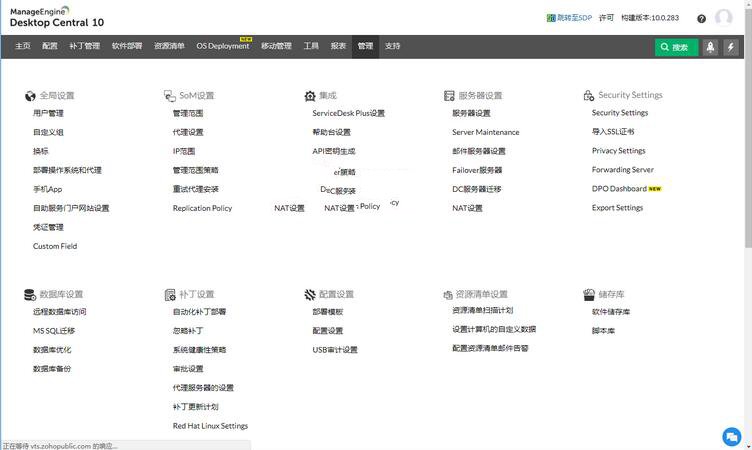Click the basket icon beside 储存库
Screen dimensions: 752x450
pyautogui.click(x=589, y=295)
